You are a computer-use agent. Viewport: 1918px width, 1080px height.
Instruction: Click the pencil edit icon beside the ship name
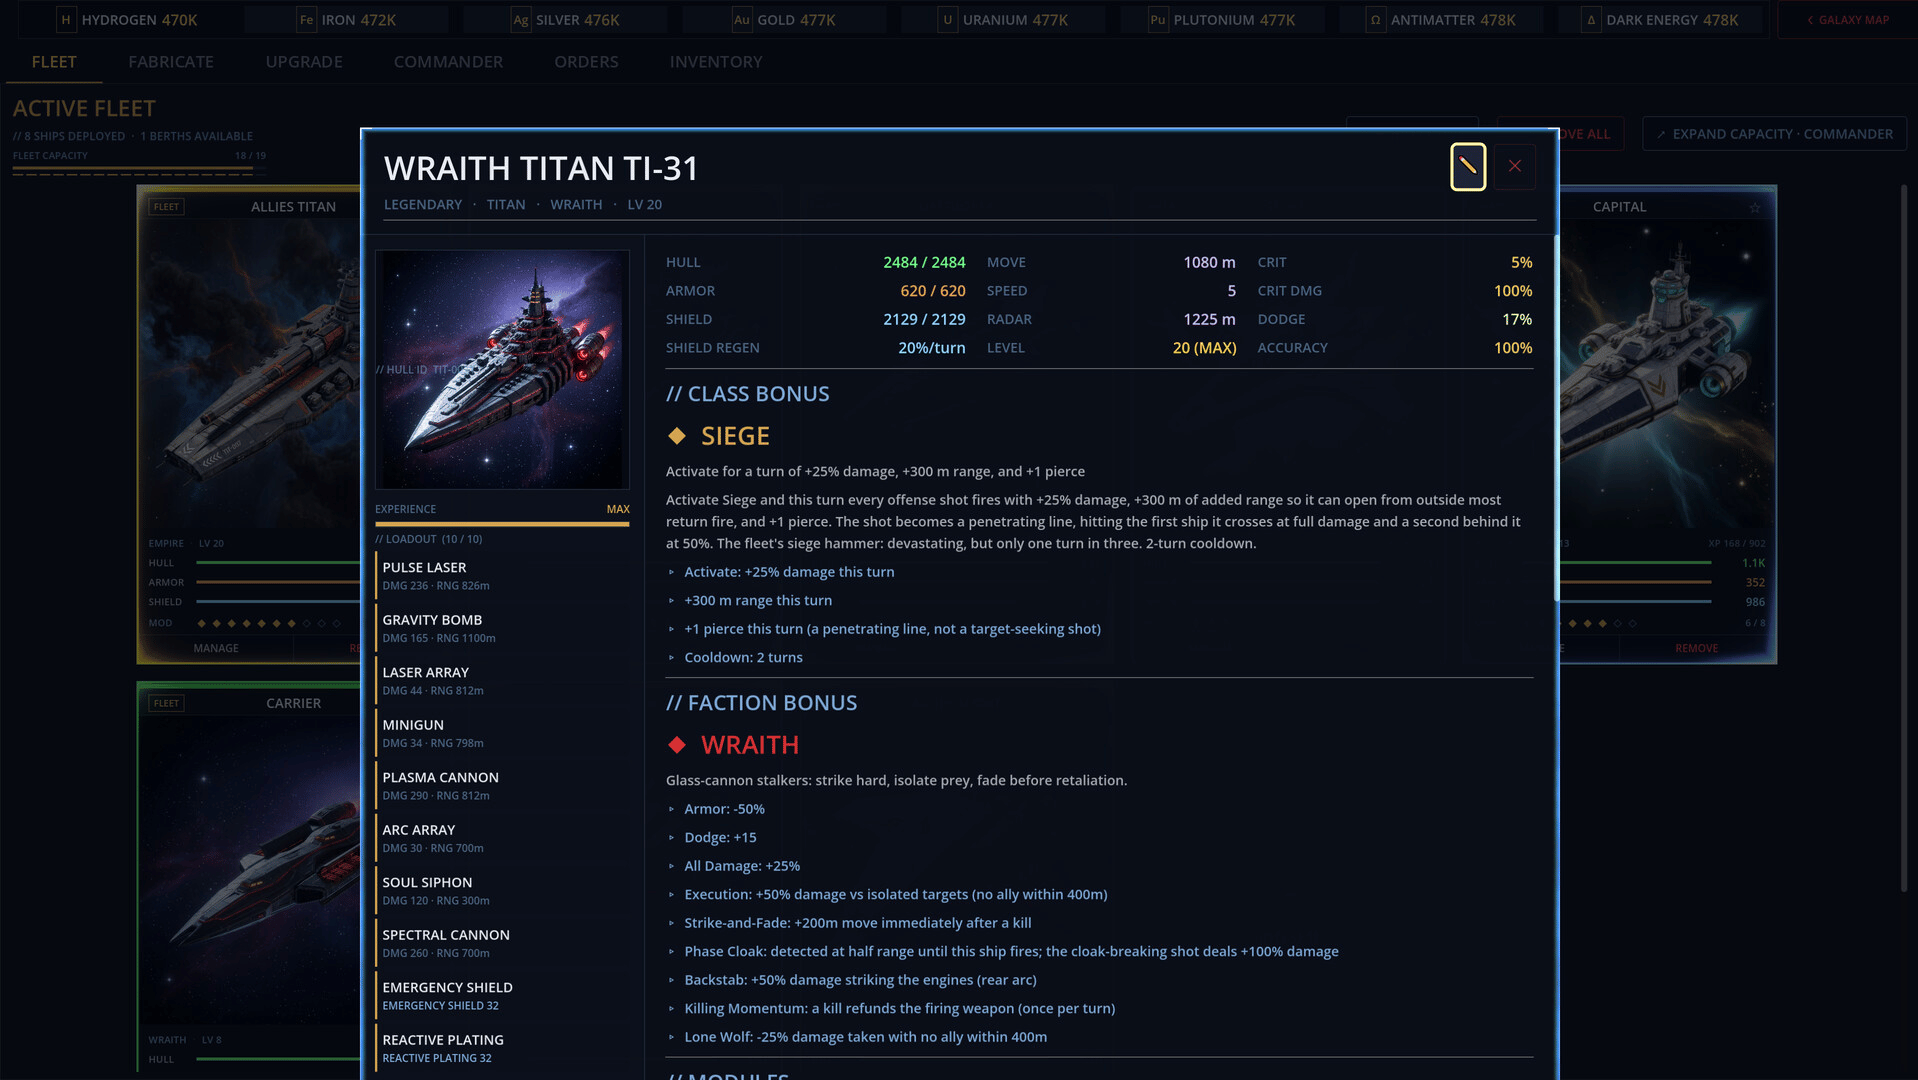[x=1467, y=166]
